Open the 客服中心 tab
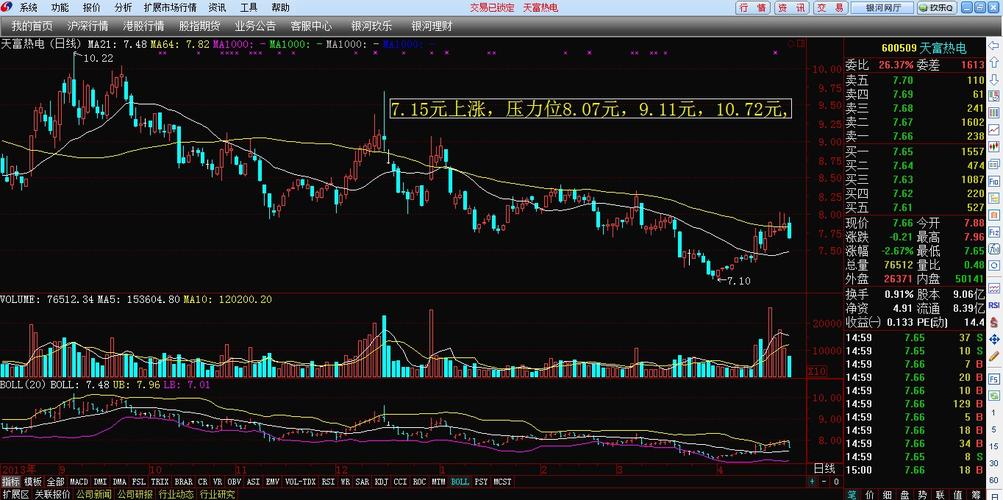Image resolution: width=1003 pixels, height=500 pixels. tap(311, 26)
